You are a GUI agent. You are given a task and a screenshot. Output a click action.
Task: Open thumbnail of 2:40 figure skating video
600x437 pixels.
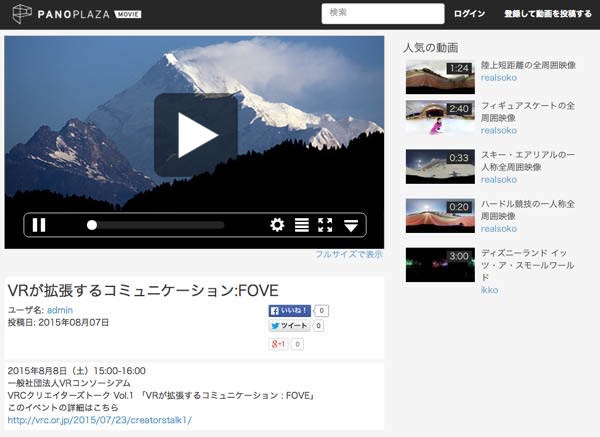tap(440, 117)
